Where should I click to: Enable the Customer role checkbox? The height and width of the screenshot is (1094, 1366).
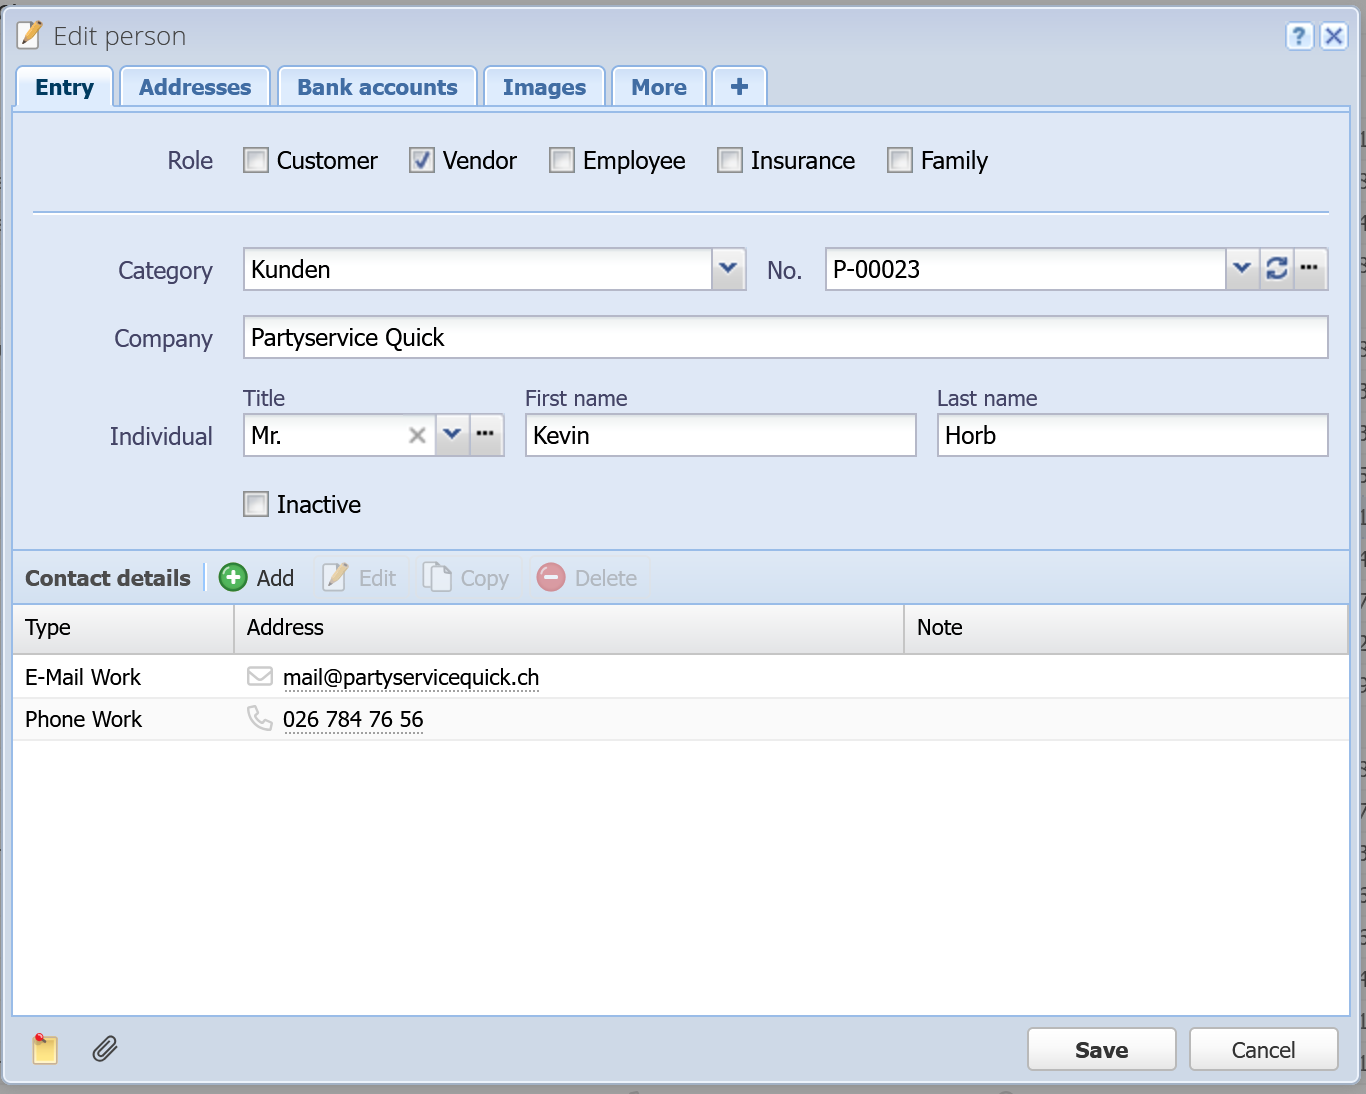pos(256,160)
